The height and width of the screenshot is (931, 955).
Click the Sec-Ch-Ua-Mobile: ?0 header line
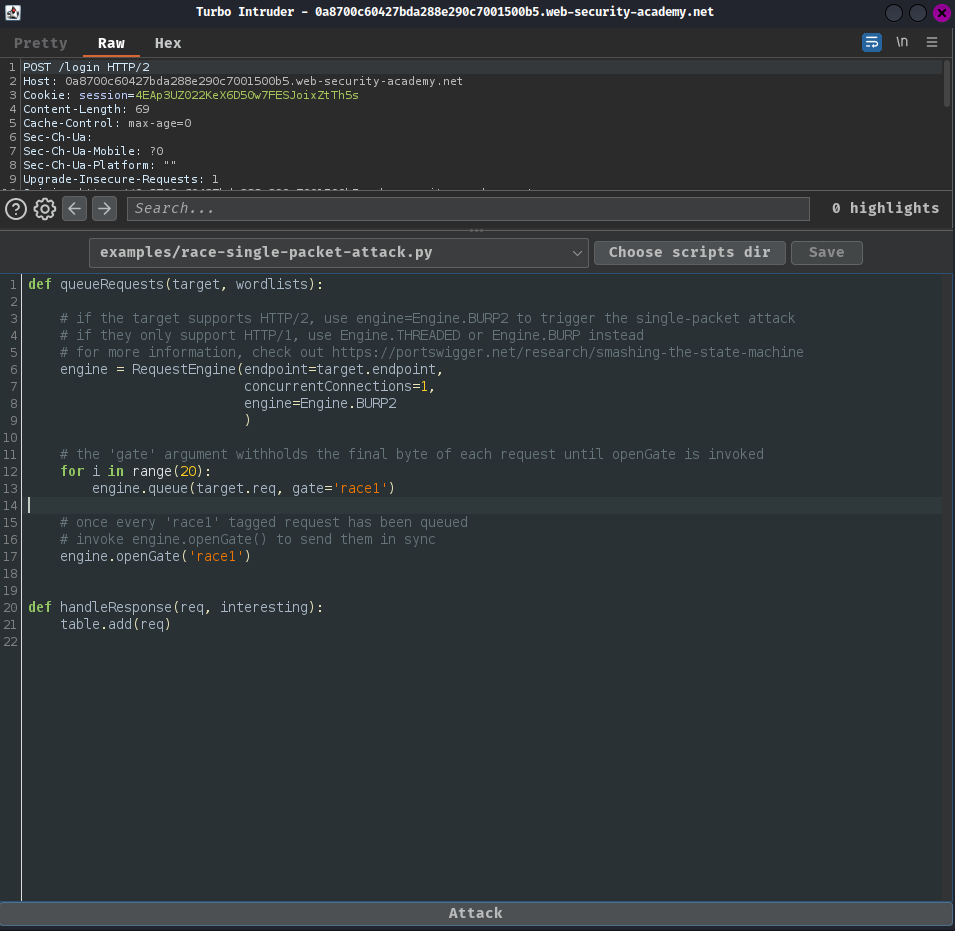[x=93, y=151]
